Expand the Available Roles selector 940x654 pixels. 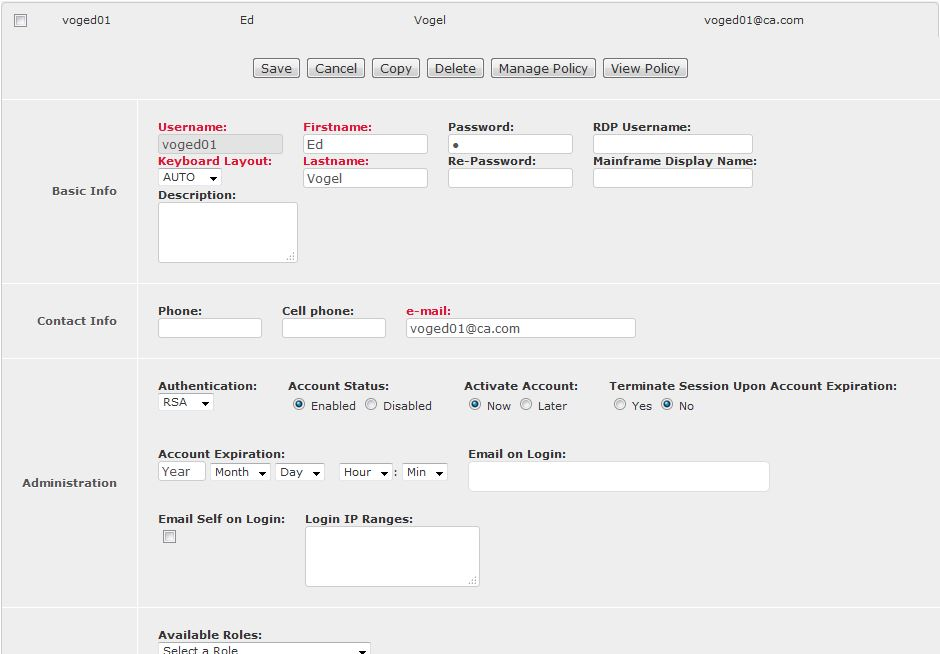264,649
